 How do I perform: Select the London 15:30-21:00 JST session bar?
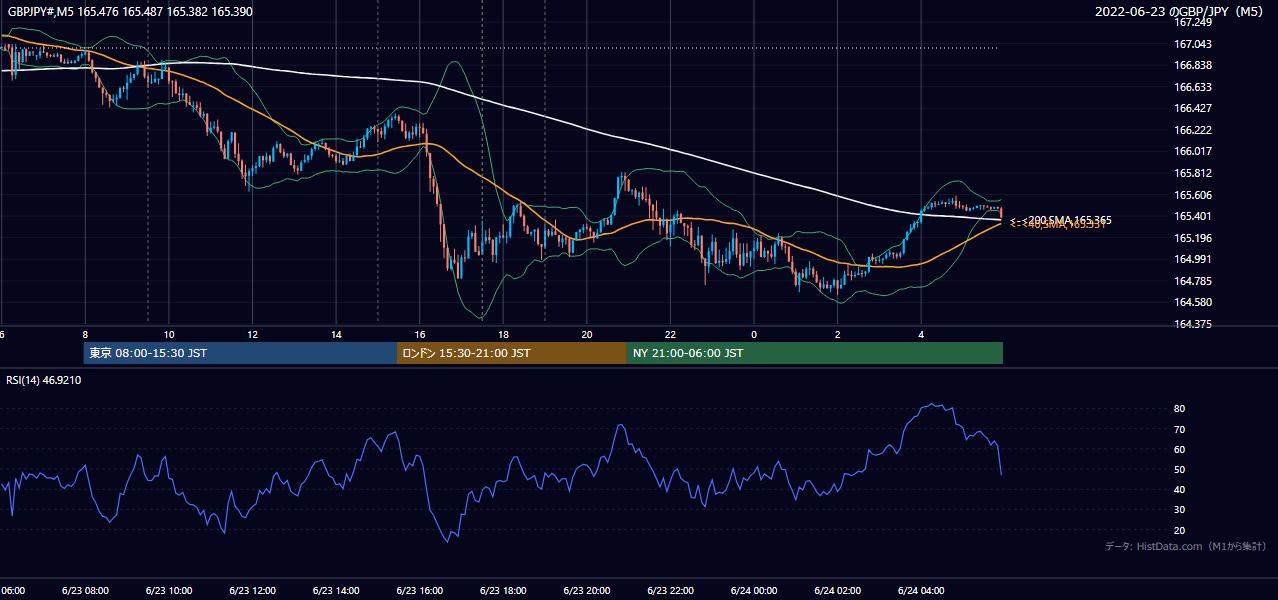(x=512, y=353)
